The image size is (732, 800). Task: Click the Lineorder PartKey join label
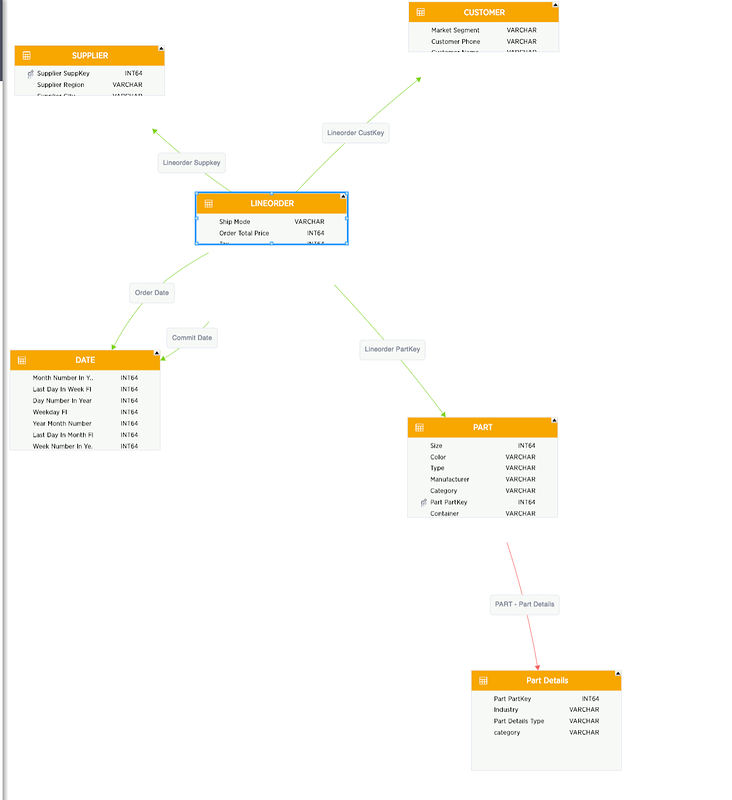pyautogui.click(x=393, y=349)
